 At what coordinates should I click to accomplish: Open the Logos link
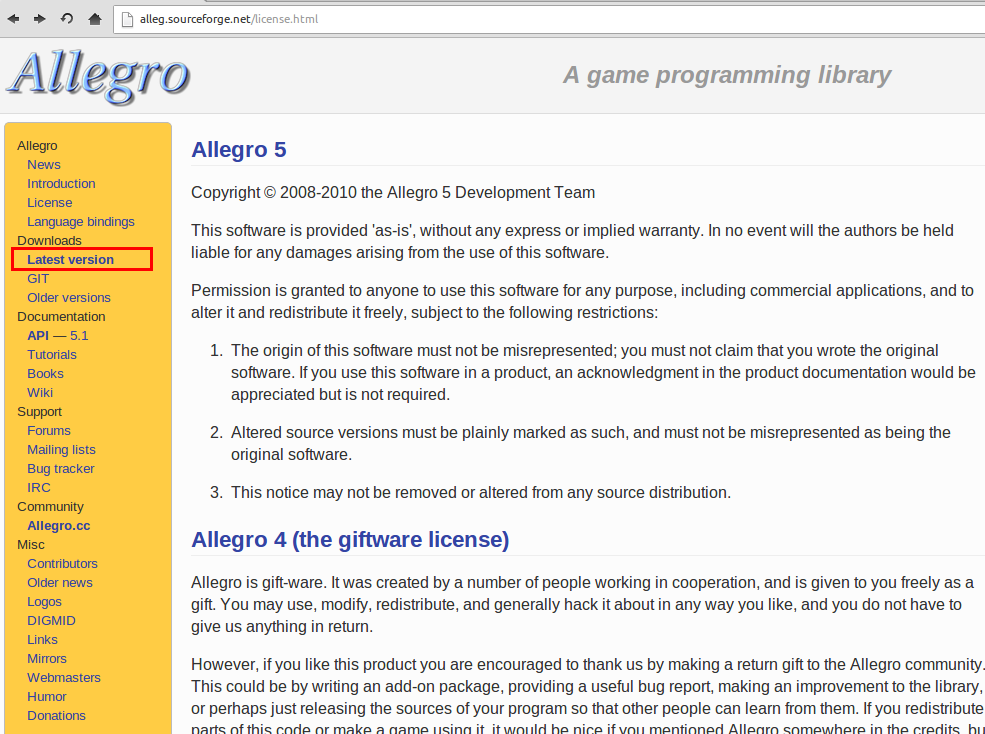(44, 601)
